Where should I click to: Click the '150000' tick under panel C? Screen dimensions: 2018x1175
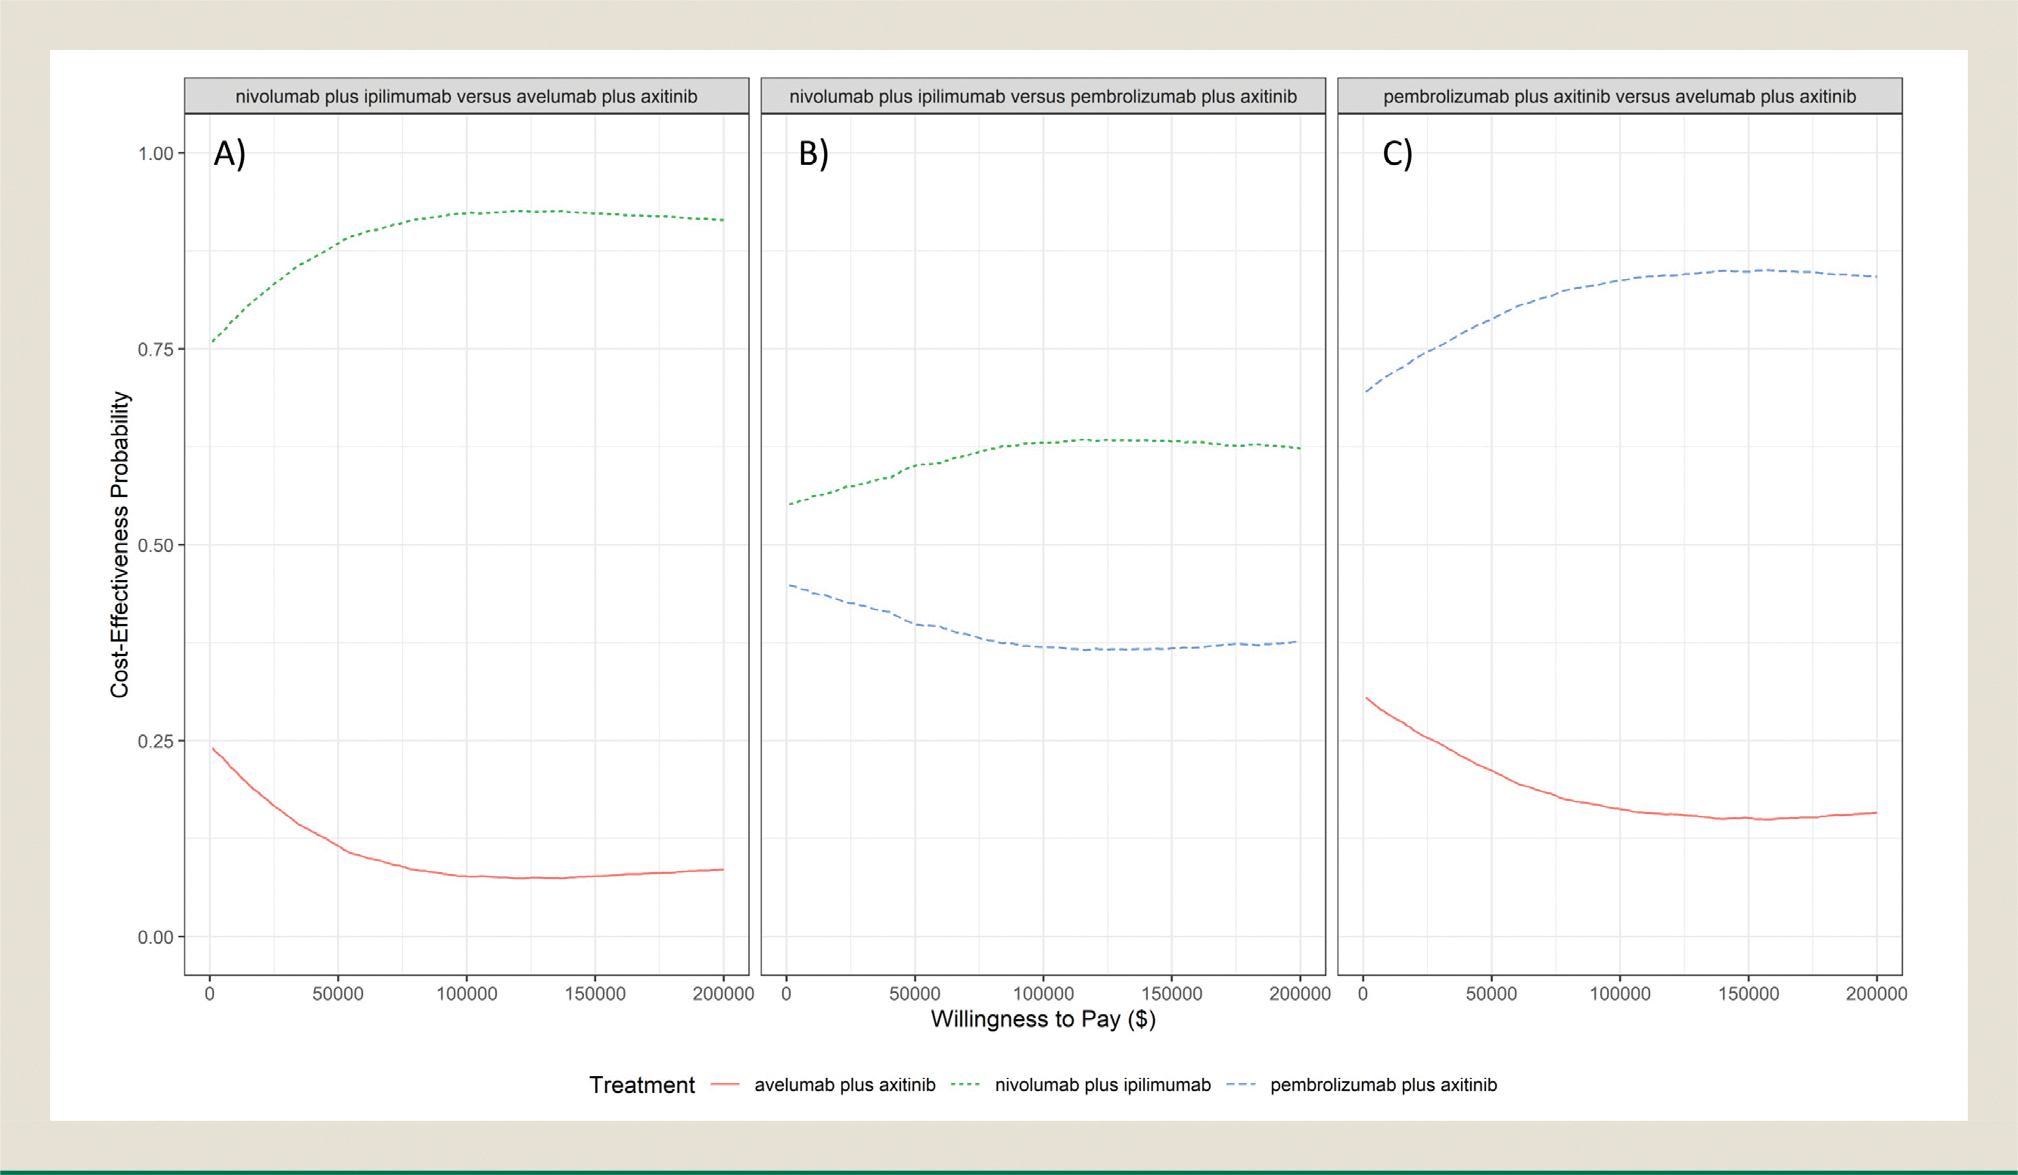pos(1748,994)
